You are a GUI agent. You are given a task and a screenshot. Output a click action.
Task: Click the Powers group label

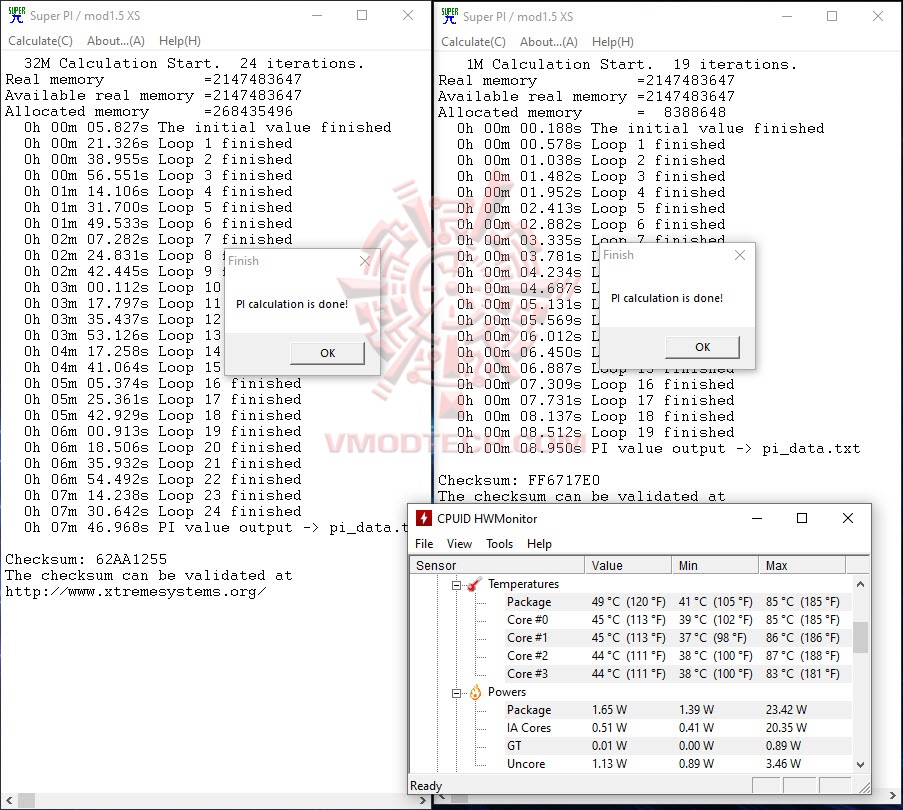(507, 692)
